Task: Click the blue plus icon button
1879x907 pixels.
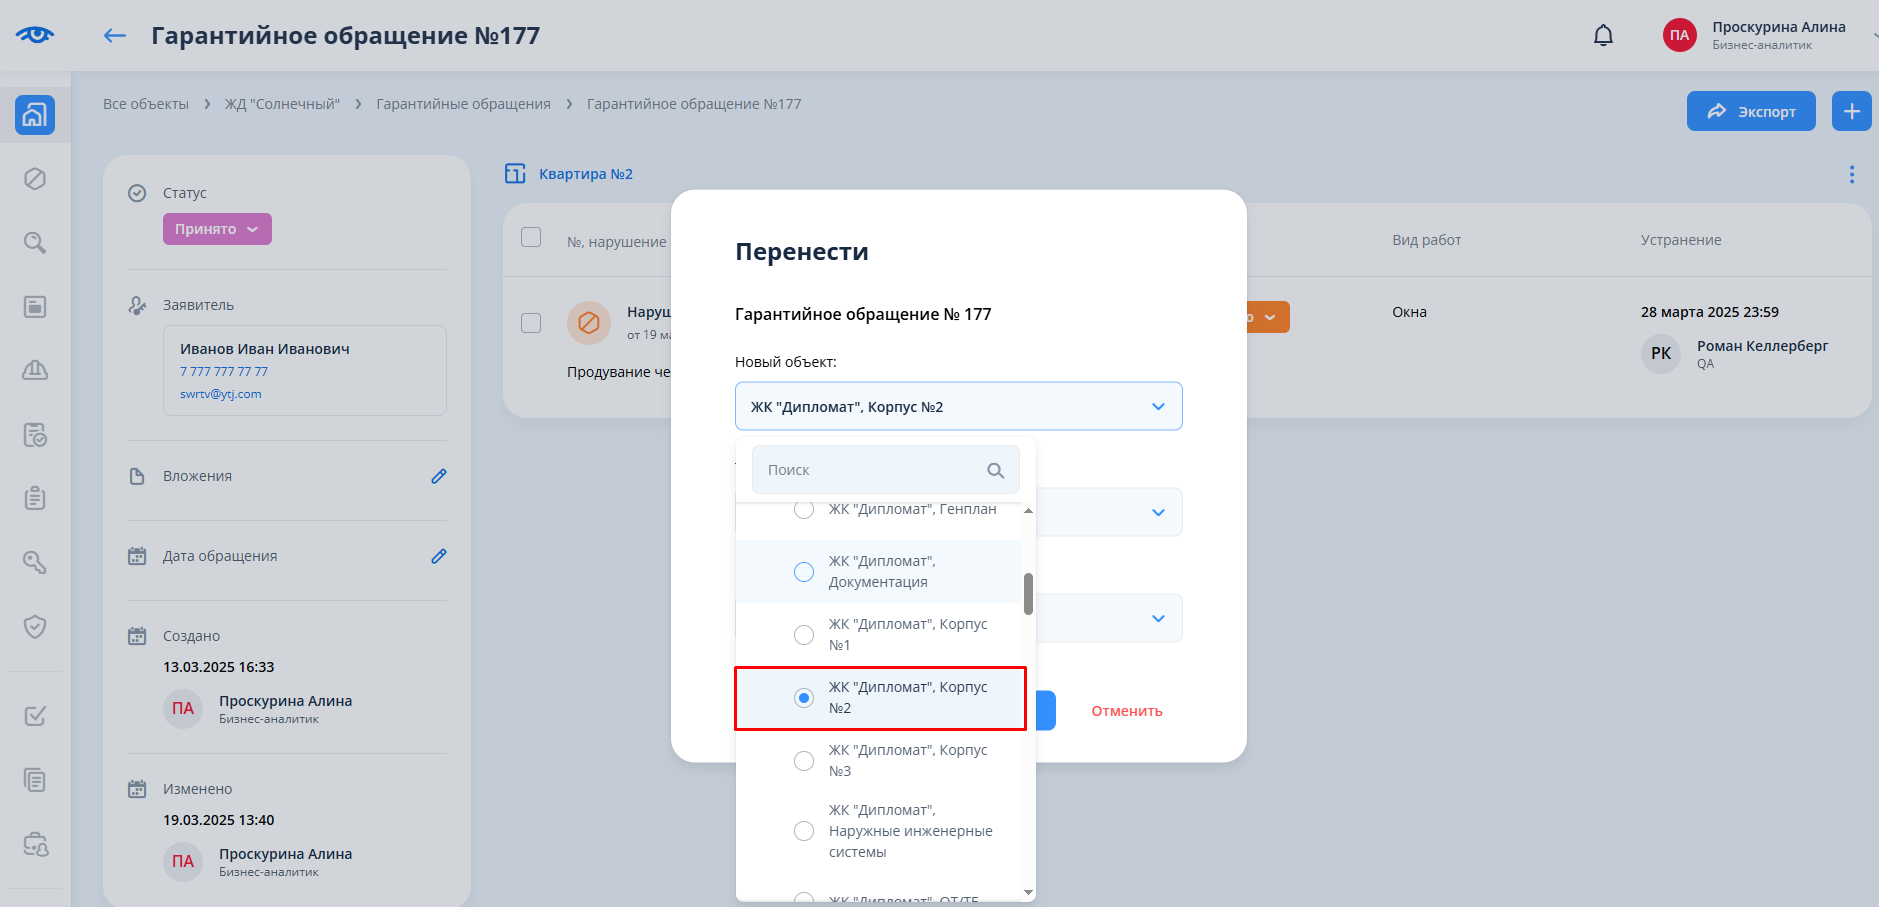Action: point(1851,111)
